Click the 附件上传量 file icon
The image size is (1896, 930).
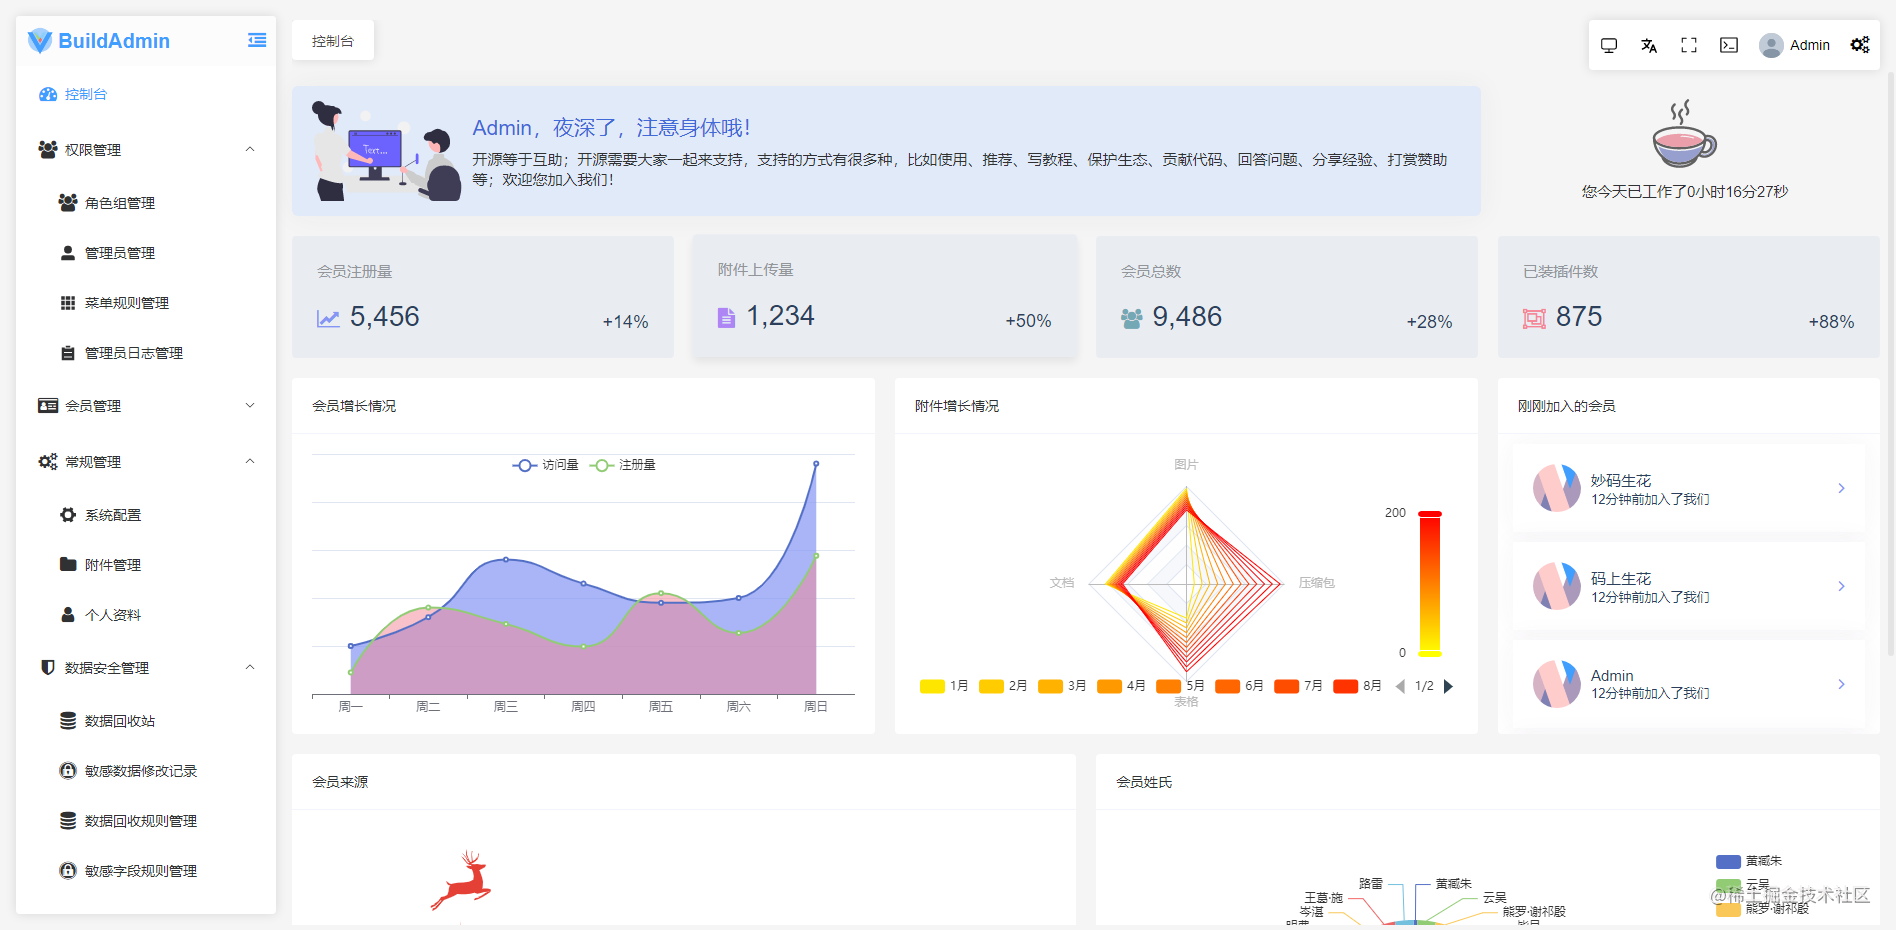click(726, 317)
